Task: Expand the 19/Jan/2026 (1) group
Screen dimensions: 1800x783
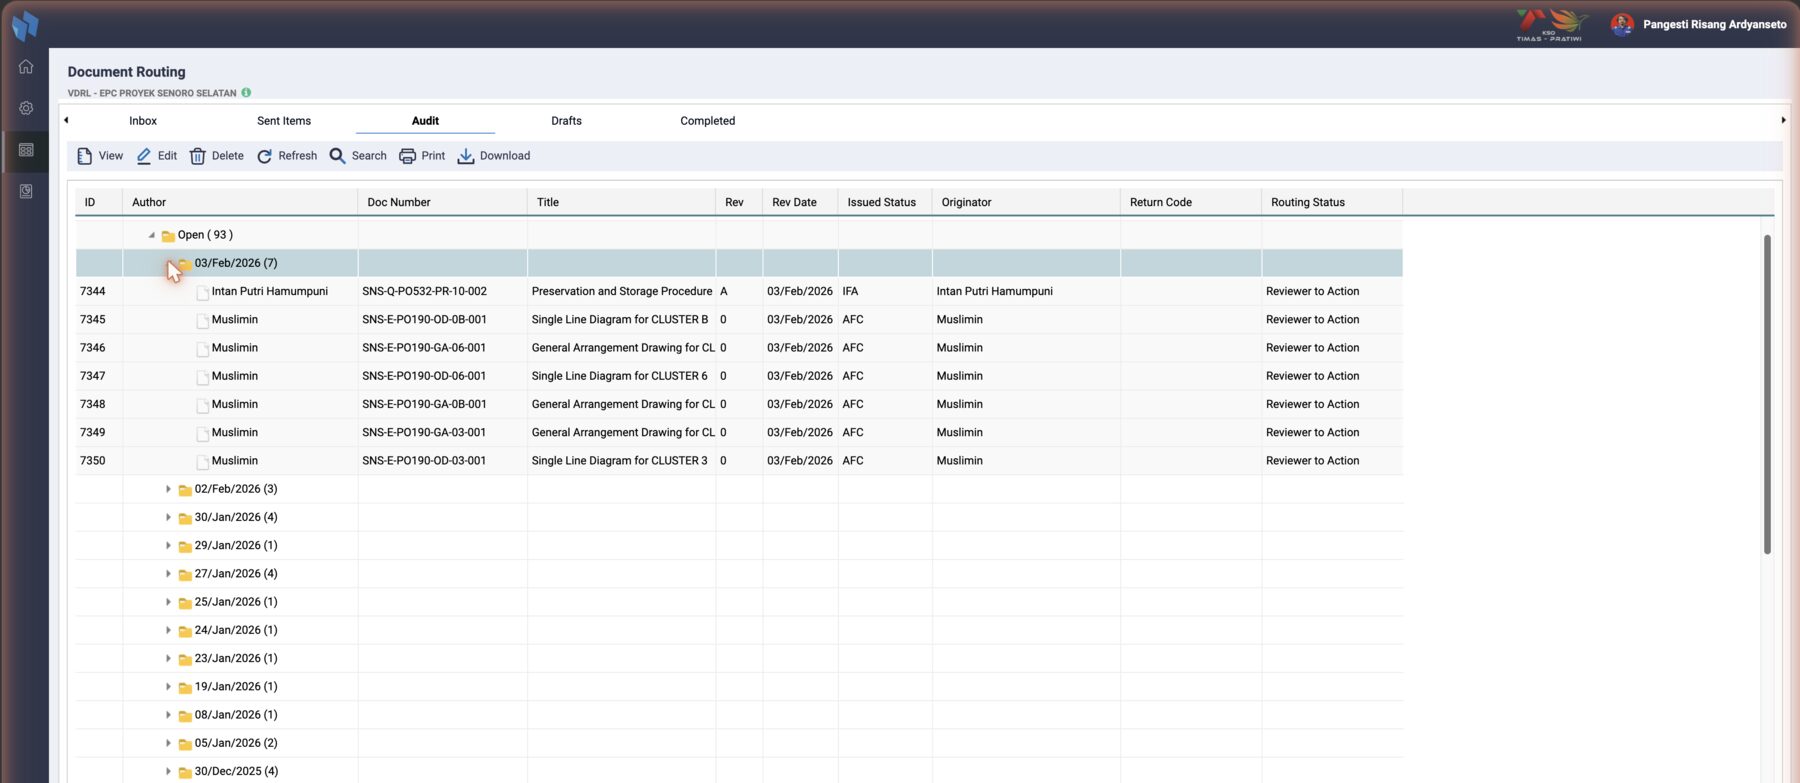Action: (168, 687)
